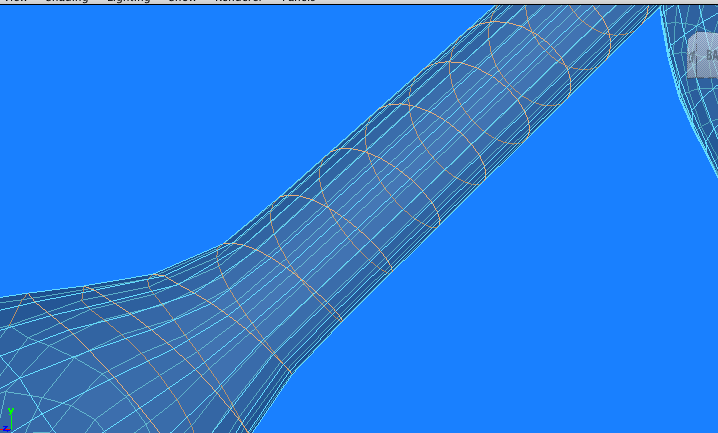Click the BACK face of the view cube
This screenshot has width=718, height=433.
pos(707,55)
